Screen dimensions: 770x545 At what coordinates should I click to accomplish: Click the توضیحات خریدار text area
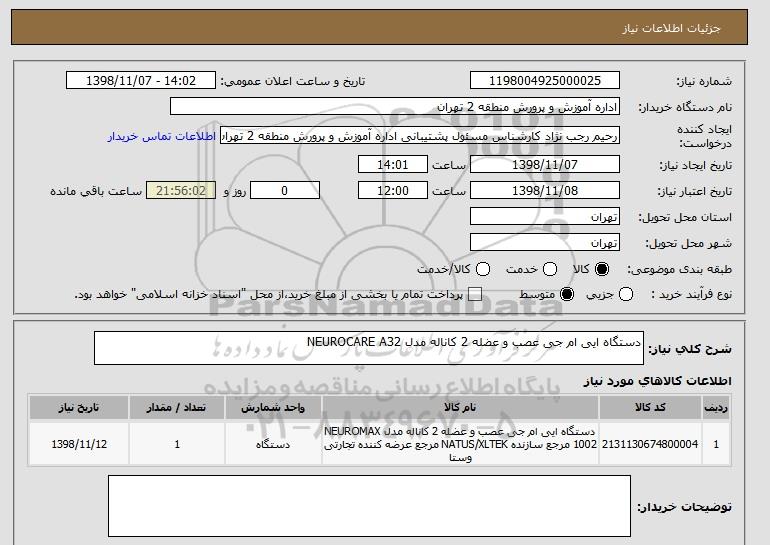(x=369, y=506)
